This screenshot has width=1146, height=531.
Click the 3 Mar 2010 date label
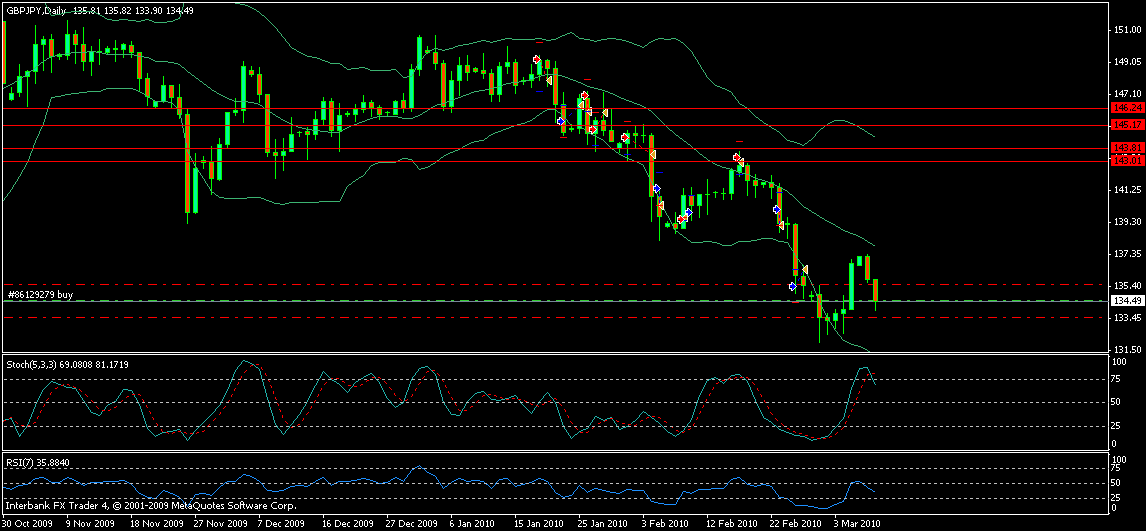click(x=858, y=523)
